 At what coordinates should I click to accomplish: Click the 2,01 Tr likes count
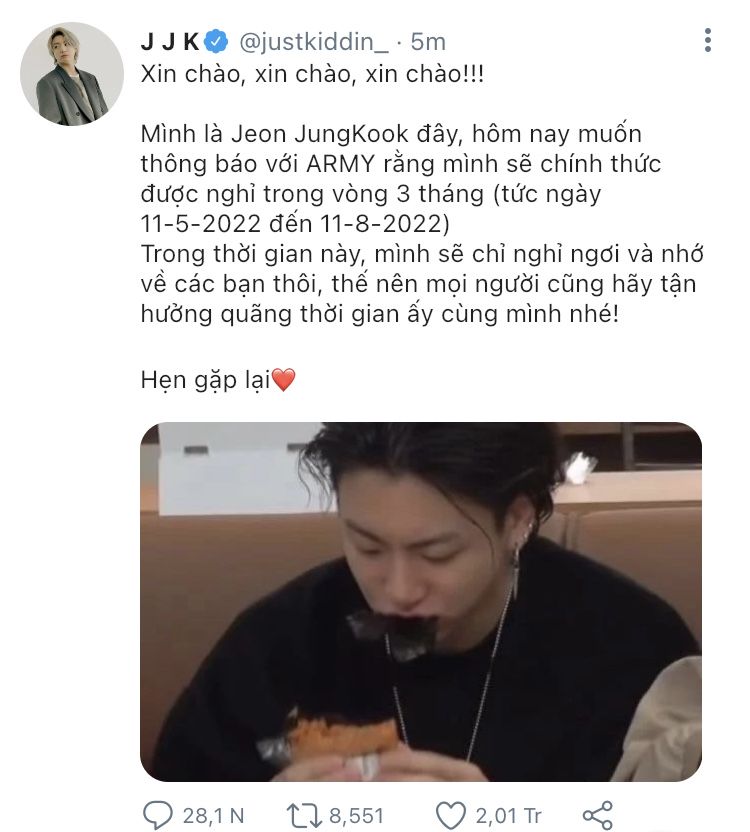[508, 816]
